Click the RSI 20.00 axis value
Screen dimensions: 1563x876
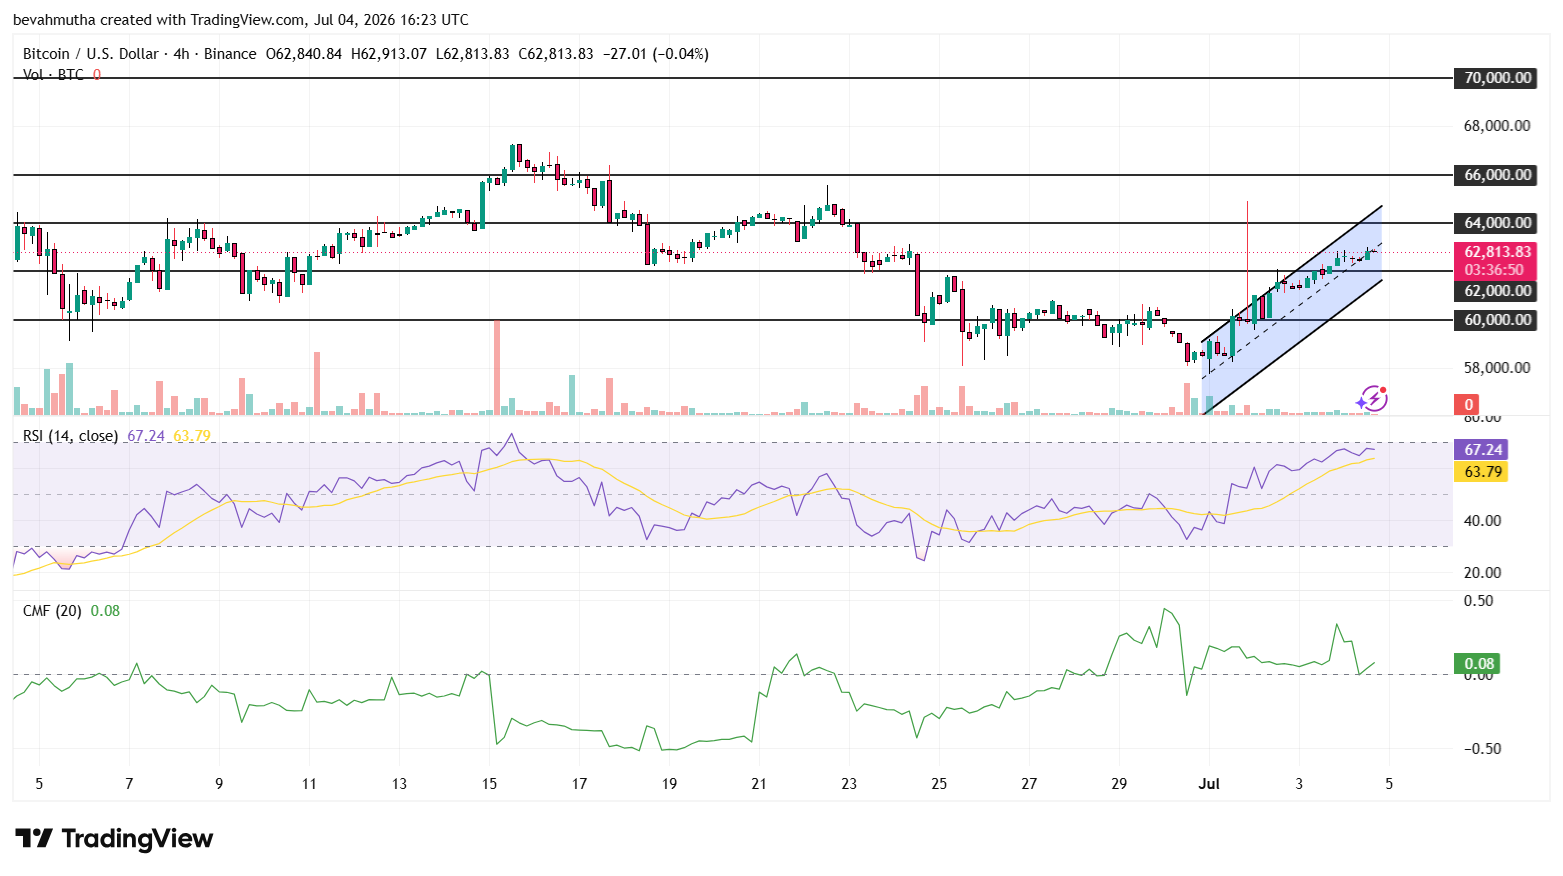1482,573
